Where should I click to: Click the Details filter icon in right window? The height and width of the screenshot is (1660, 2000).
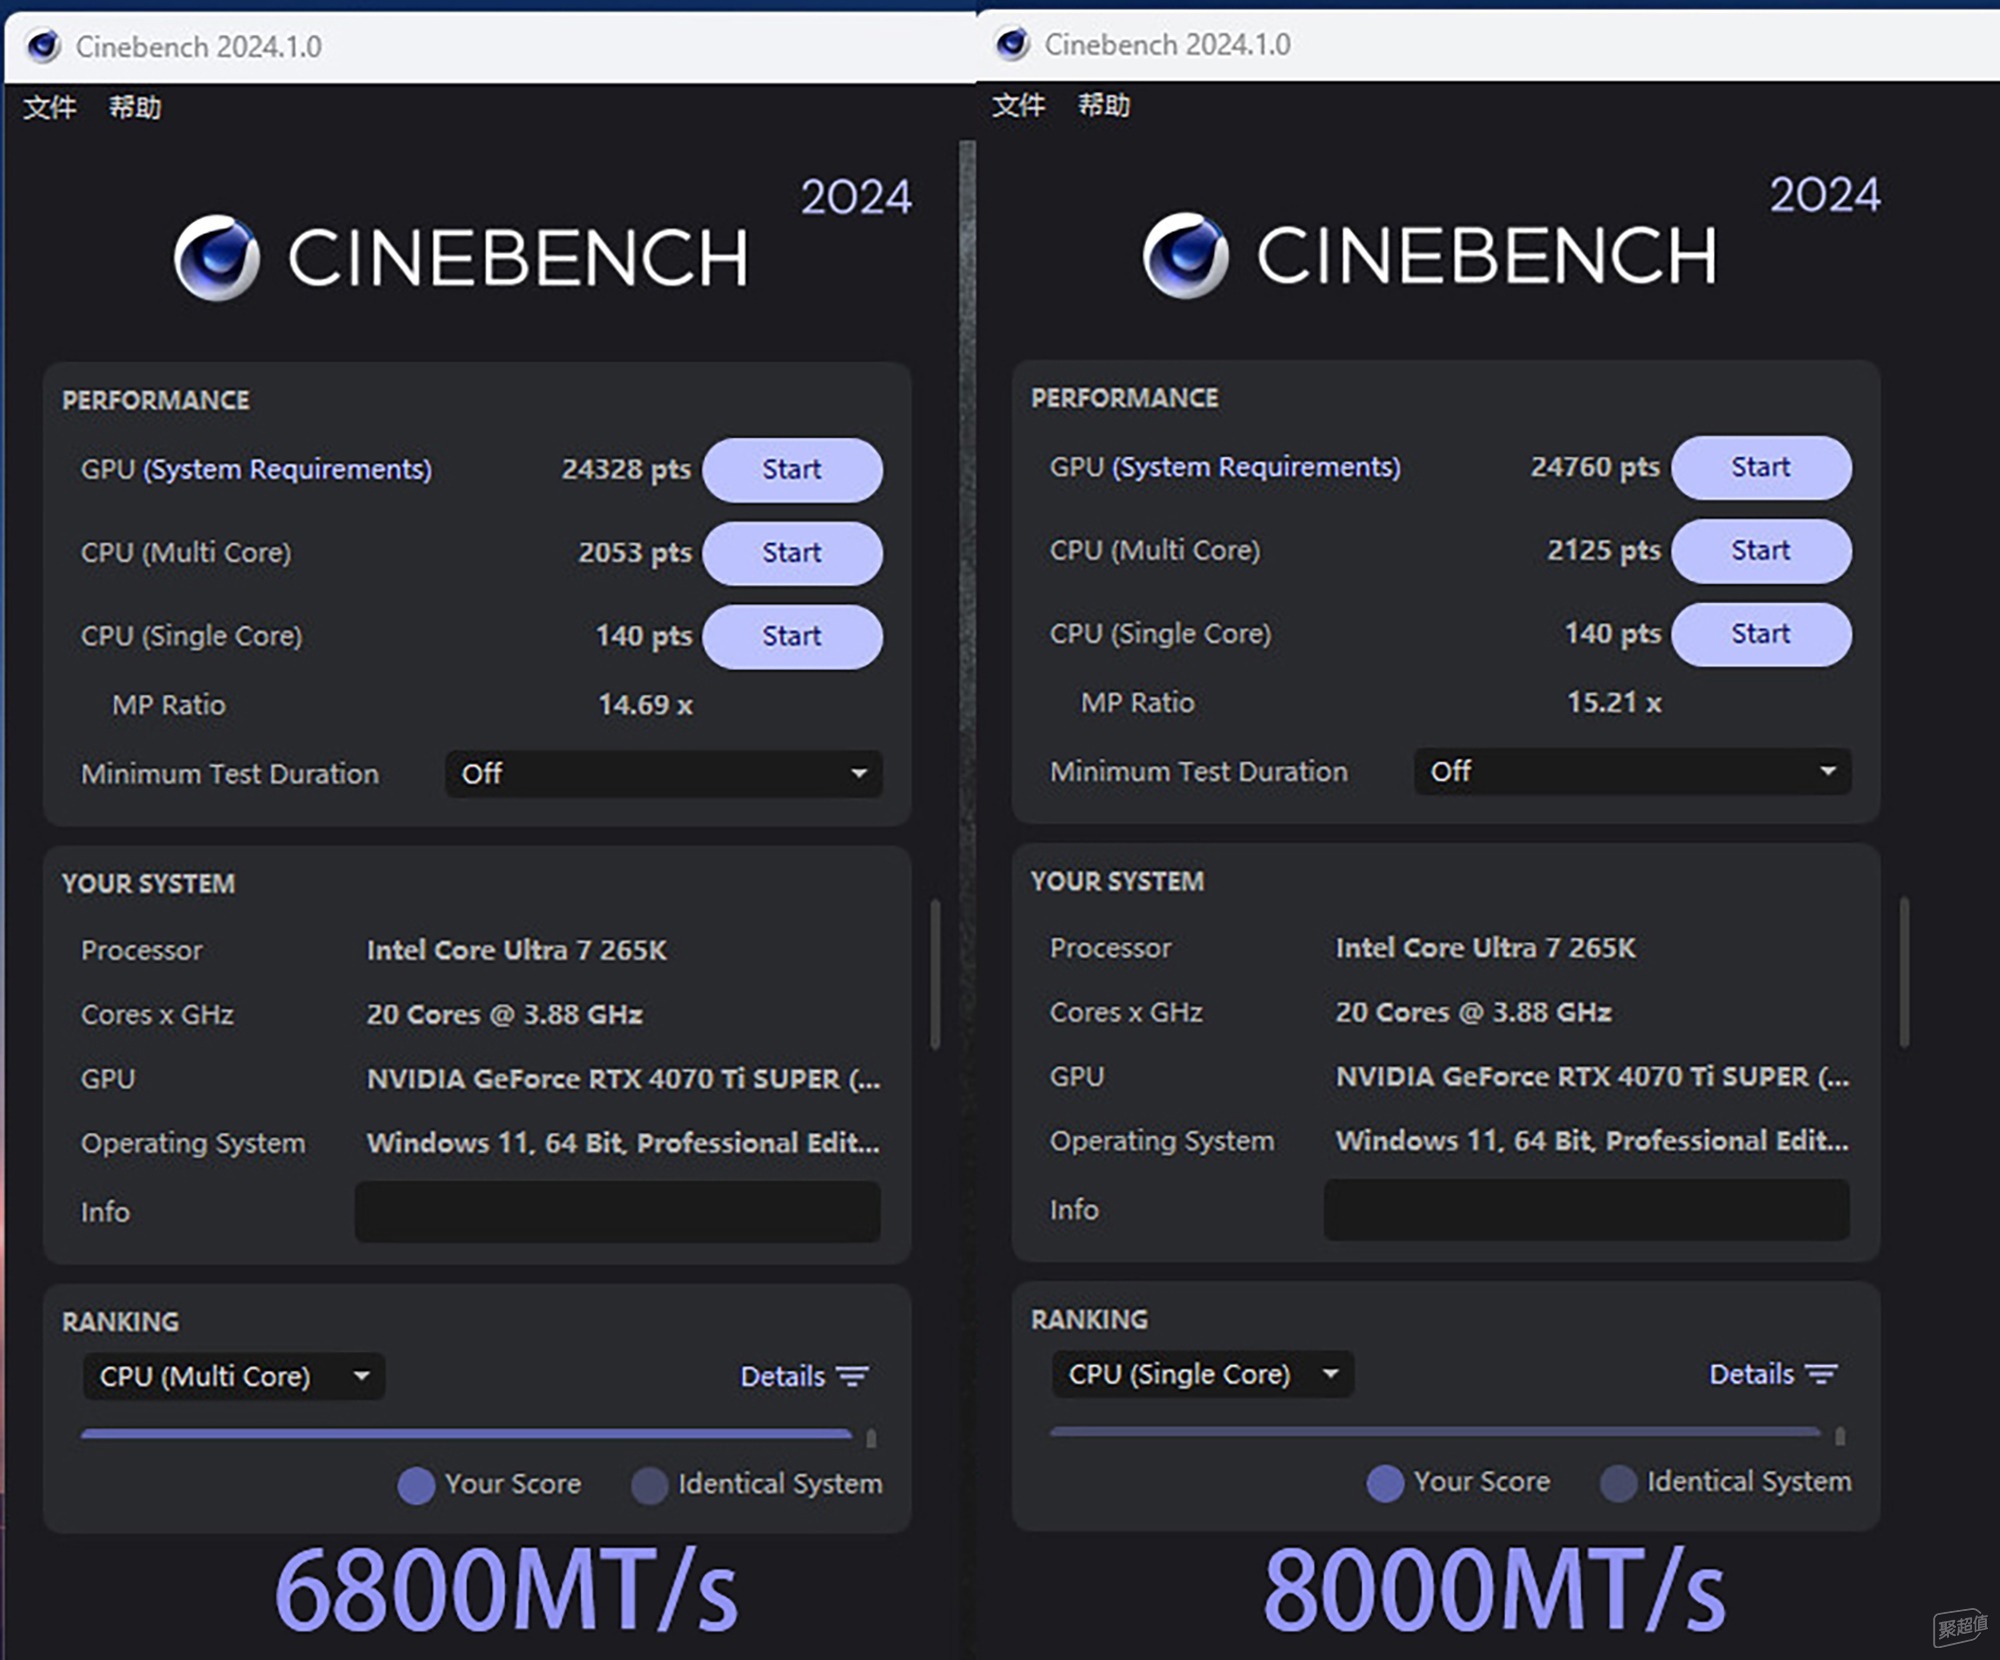click(x=1822, y=1375)
